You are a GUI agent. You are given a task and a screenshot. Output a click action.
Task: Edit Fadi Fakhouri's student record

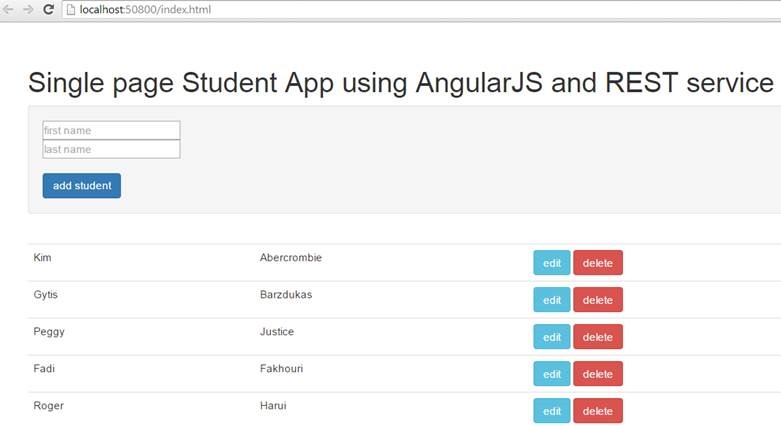(551, 374)
